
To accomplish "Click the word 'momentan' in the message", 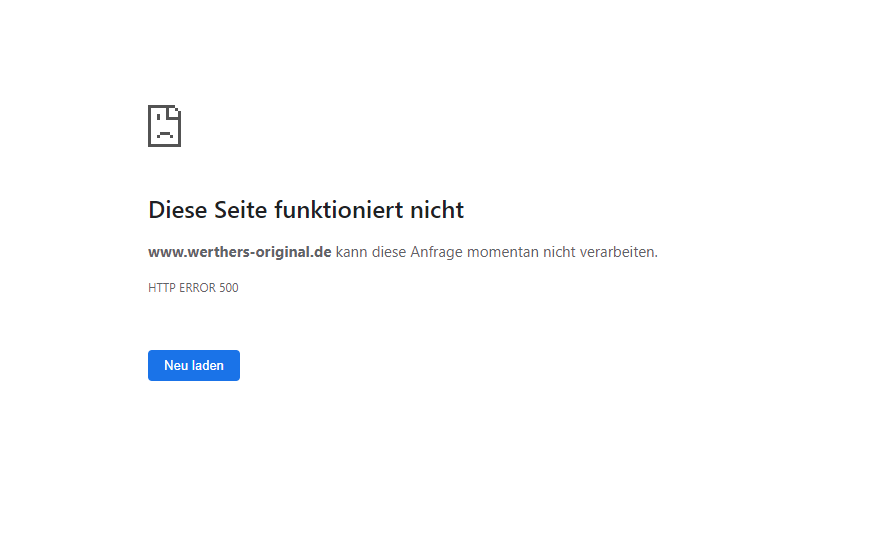I will coord(503,252).
